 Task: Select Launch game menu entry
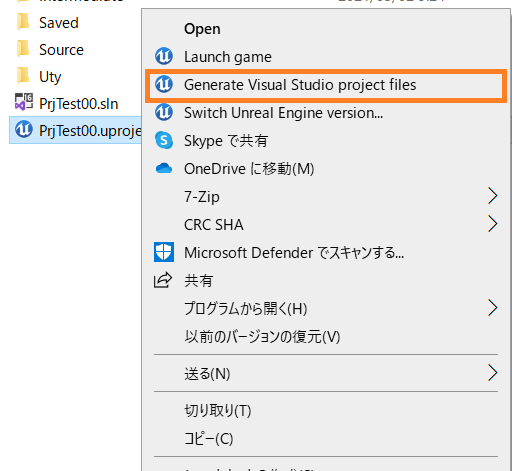click(x=228, y=57)
